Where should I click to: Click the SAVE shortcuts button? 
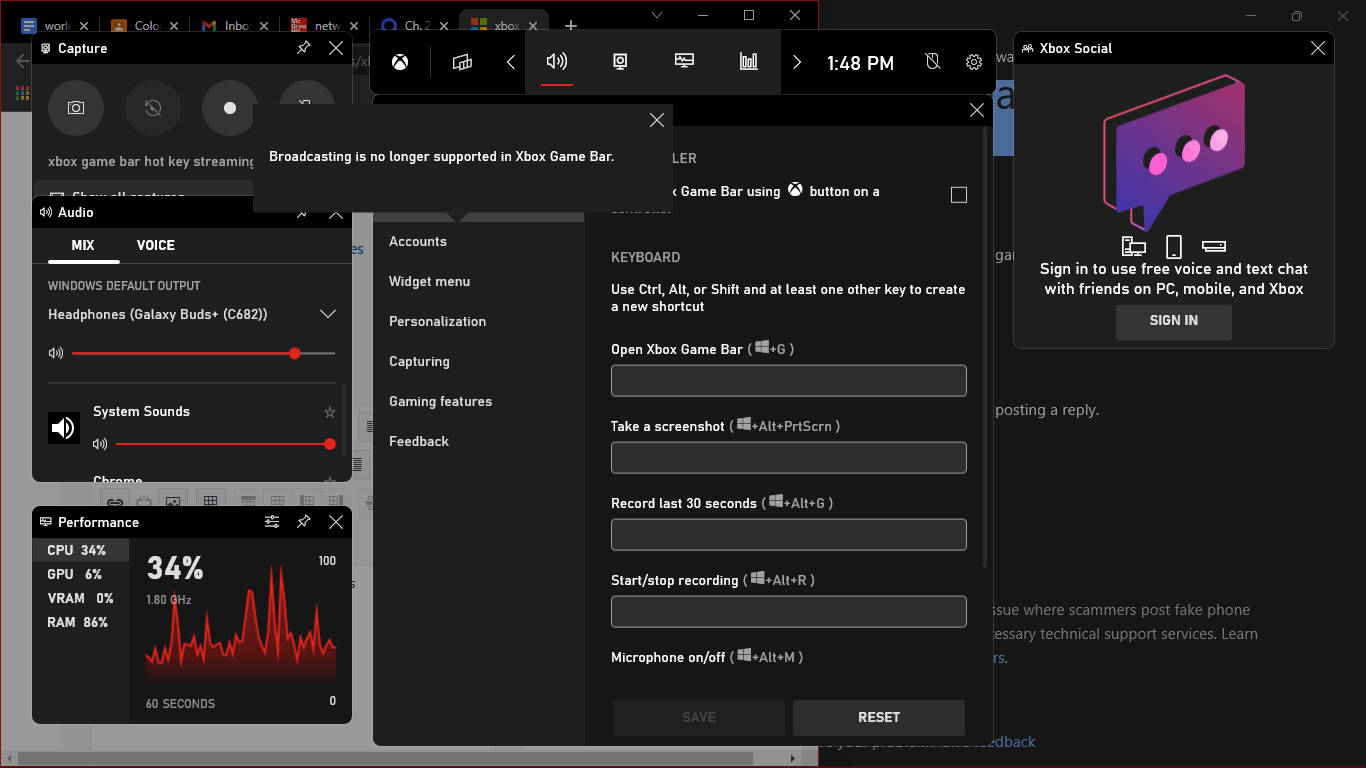click(x=699, y=717)
